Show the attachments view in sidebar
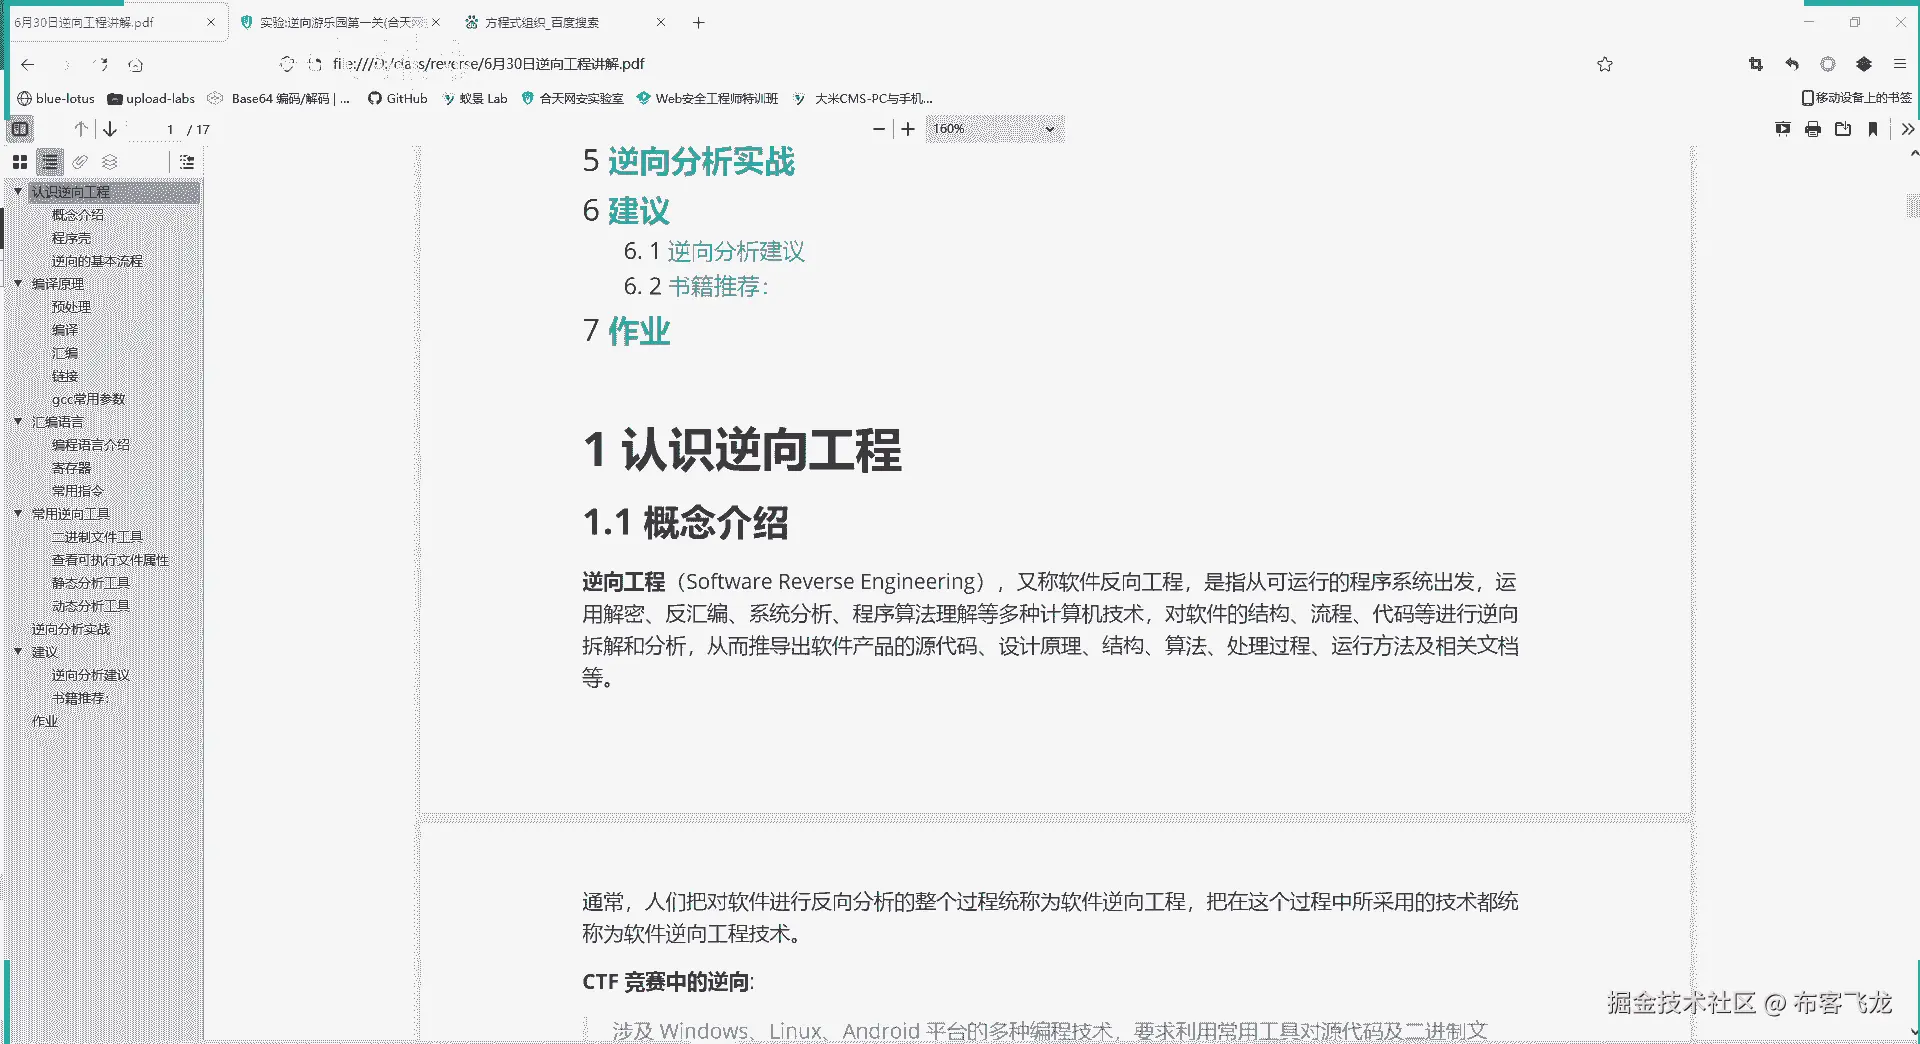 click(80, 162)
